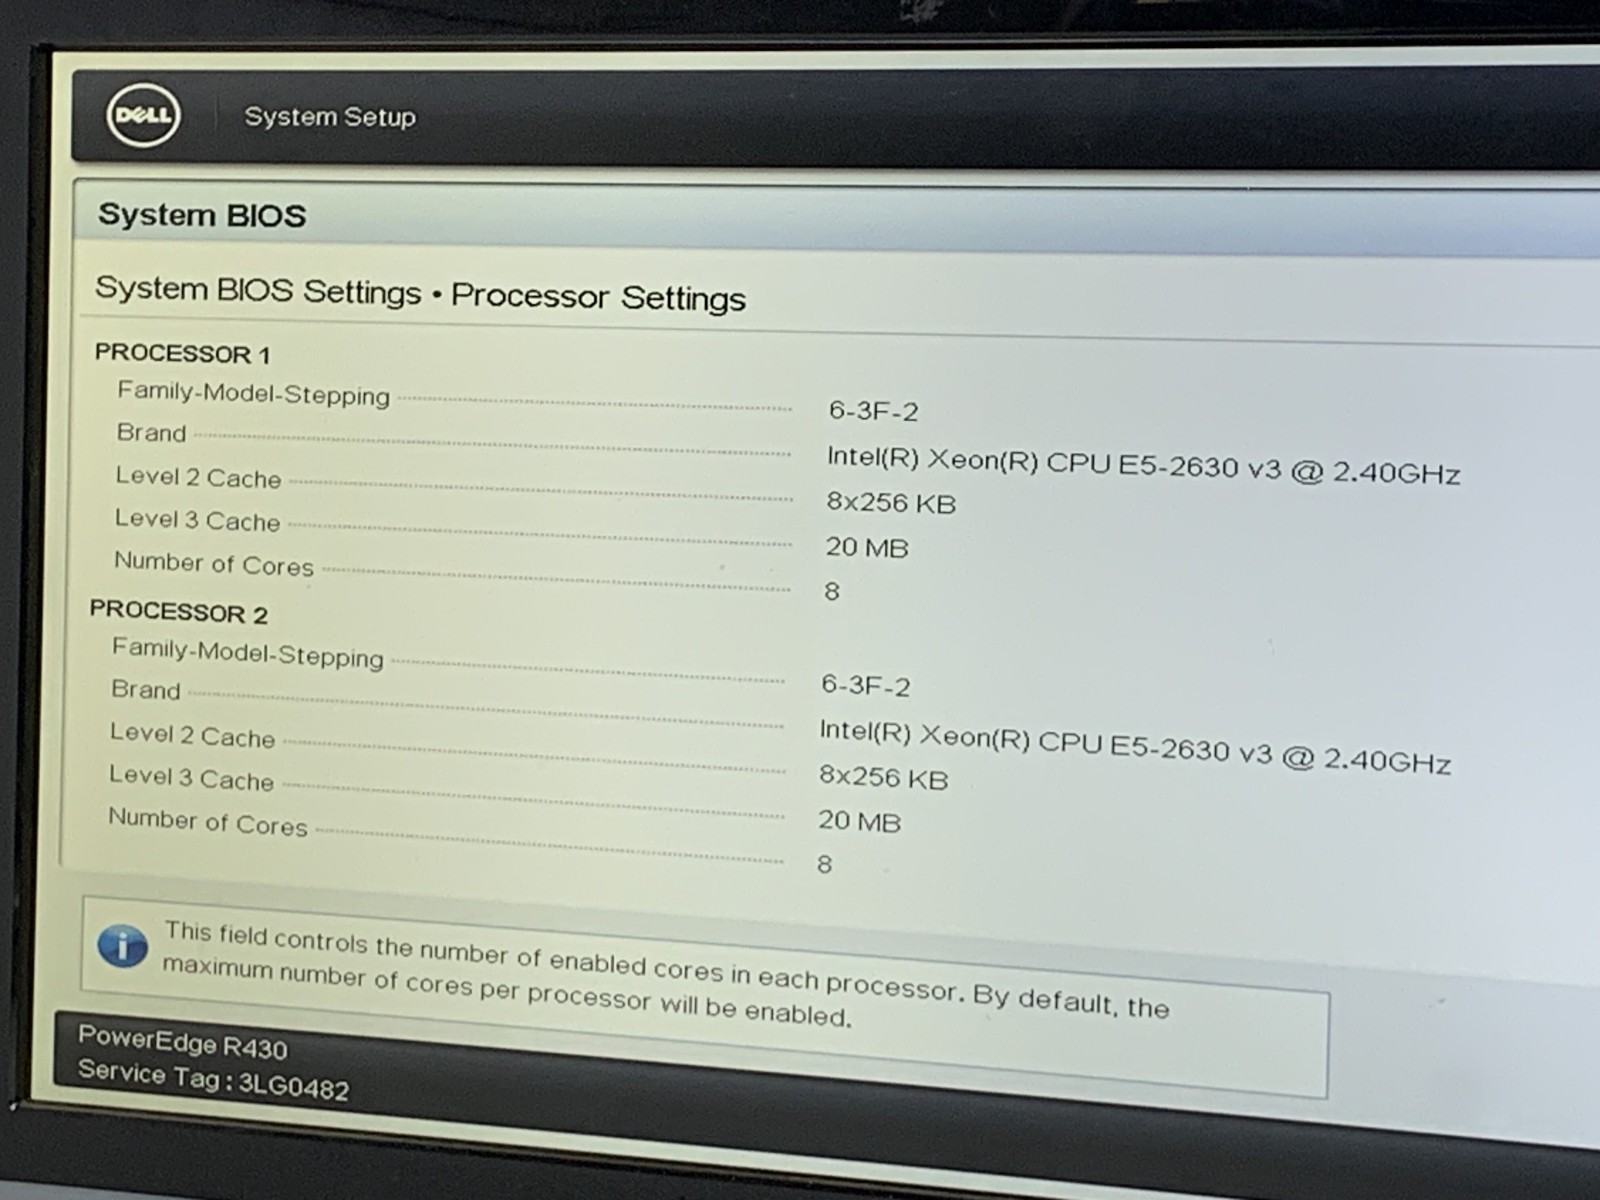This screenshot has height=1200, width=1600.
Task: Select the PowerEdge R430 model text
Action: point(183,1042)
